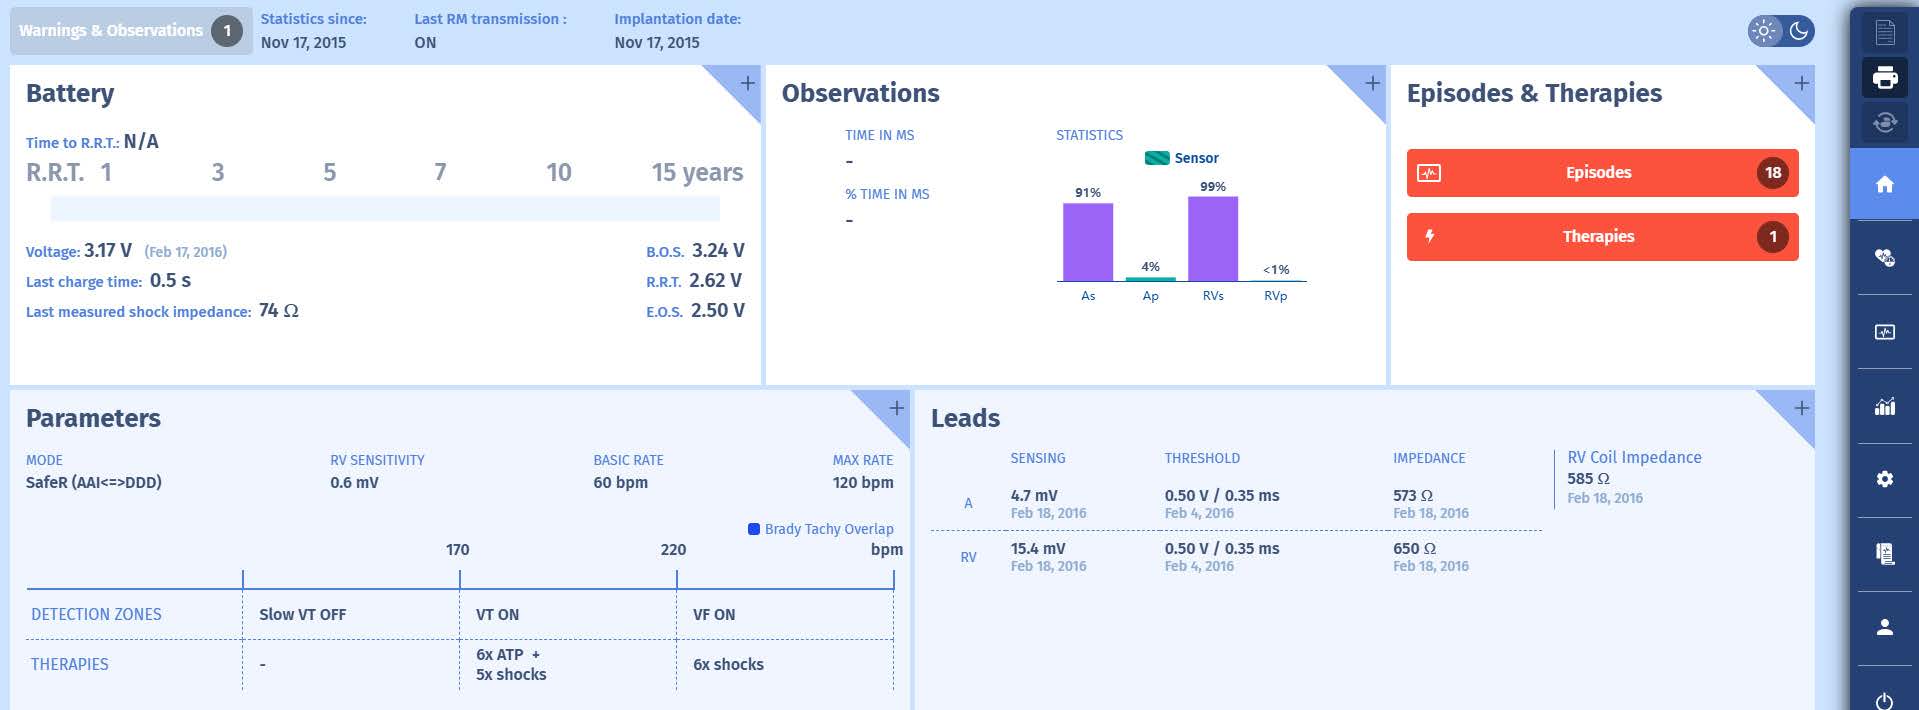
Task: Expand the Leads panel
Action: point(1800,408)
